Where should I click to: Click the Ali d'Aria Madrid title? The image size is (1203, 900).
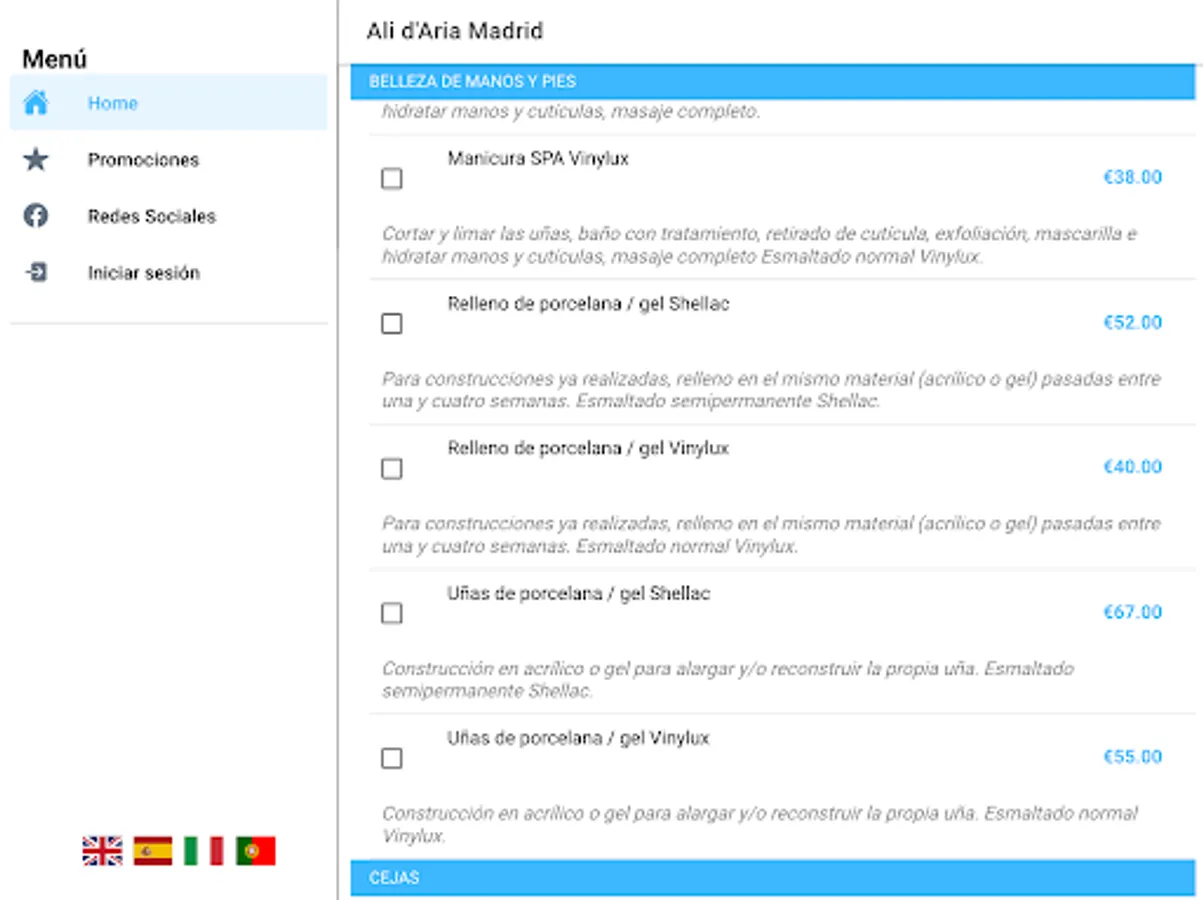point(454,31)
